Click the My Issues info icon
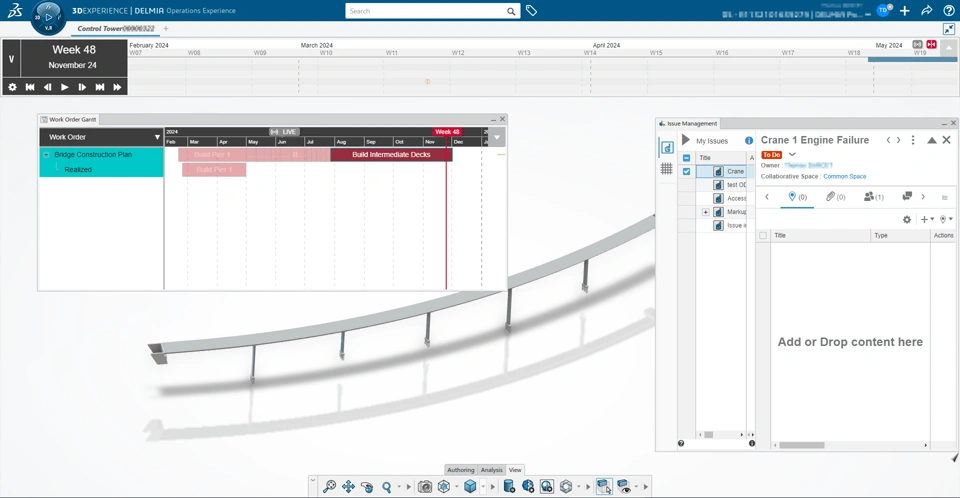Image resolution: width=960 pixels, height=498 pixels. click(x=749, y=140)
